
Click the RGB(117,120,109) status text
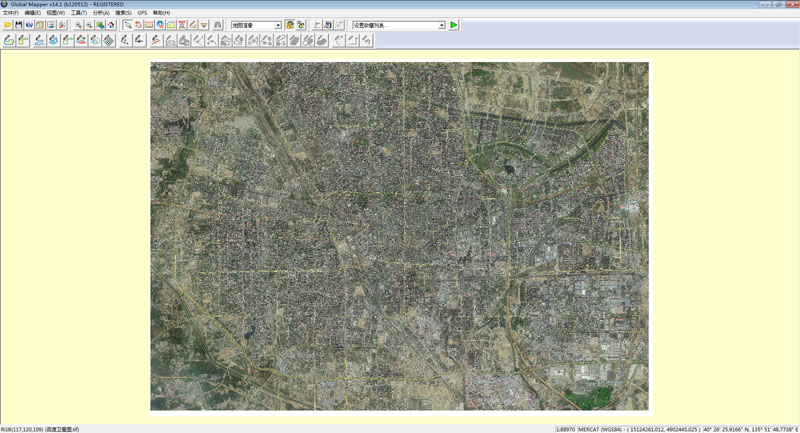(22, 429)
